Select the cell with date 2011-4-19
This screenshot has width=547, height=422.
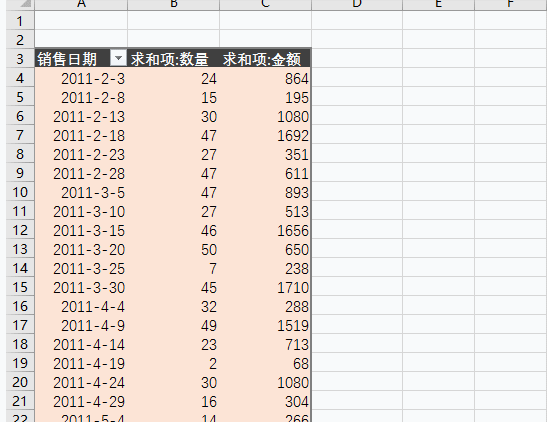pyautogui.click(x=81, y=363)
